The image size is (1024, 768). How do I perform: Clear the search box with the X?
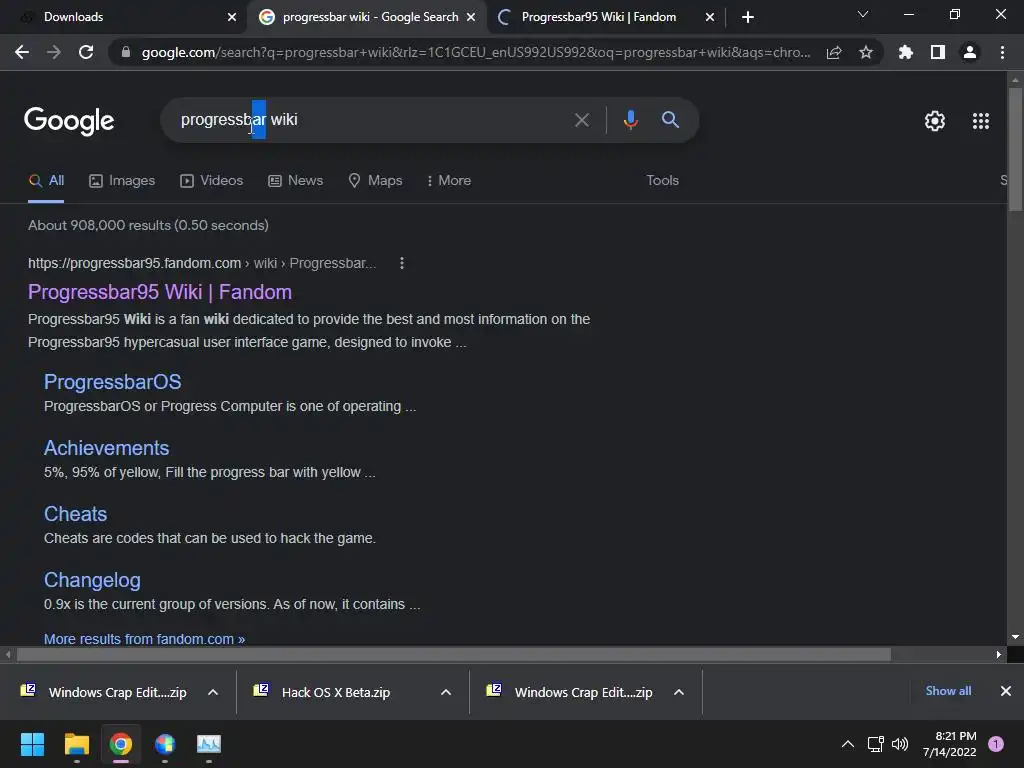(581, 120)
